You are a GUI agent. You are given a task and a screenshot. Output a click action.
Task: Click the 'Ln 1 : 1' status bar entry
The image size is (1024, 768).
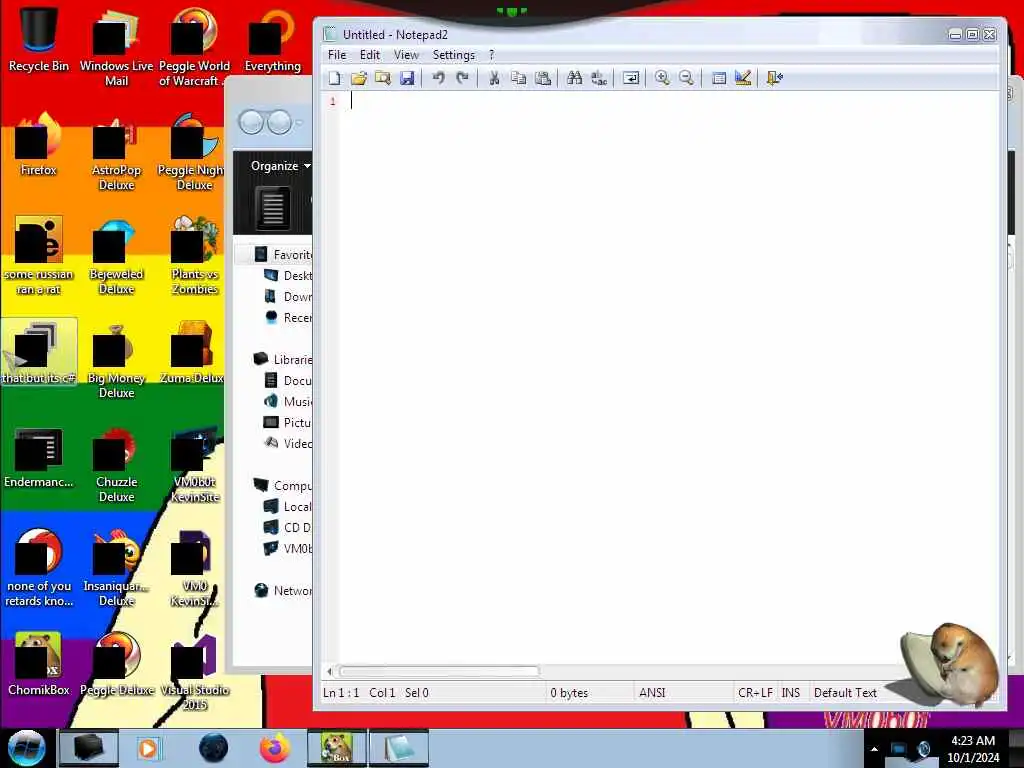click(x=342, y=693)
